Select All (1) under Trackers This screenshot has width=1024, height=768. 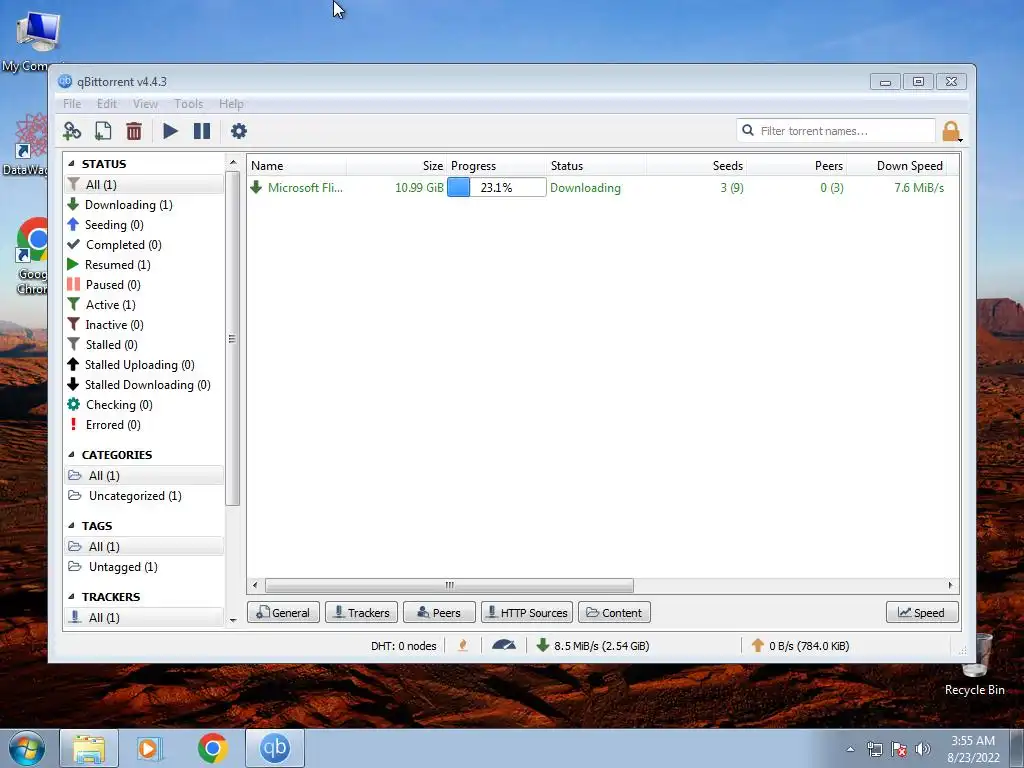tap(144, 617)
